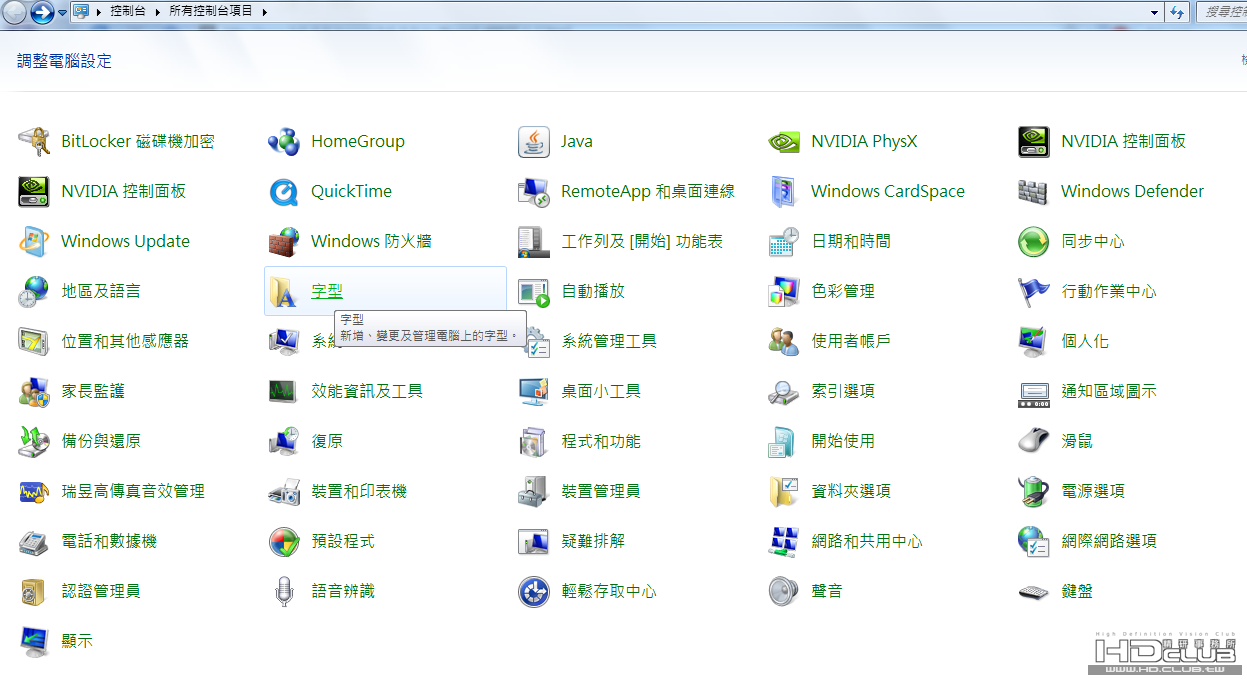Open the 網際網路選項 link

tap(1109, 542)
